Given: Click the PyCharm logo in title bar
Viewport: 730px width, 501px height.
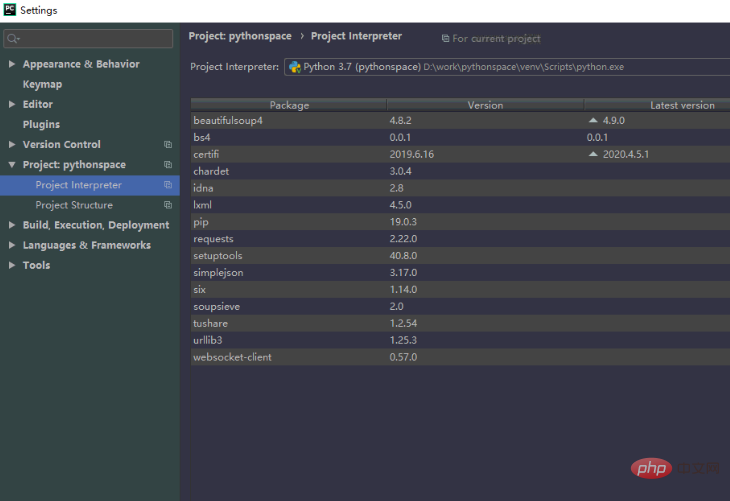Looking at the screenshot, I should (x=9, y=10).
